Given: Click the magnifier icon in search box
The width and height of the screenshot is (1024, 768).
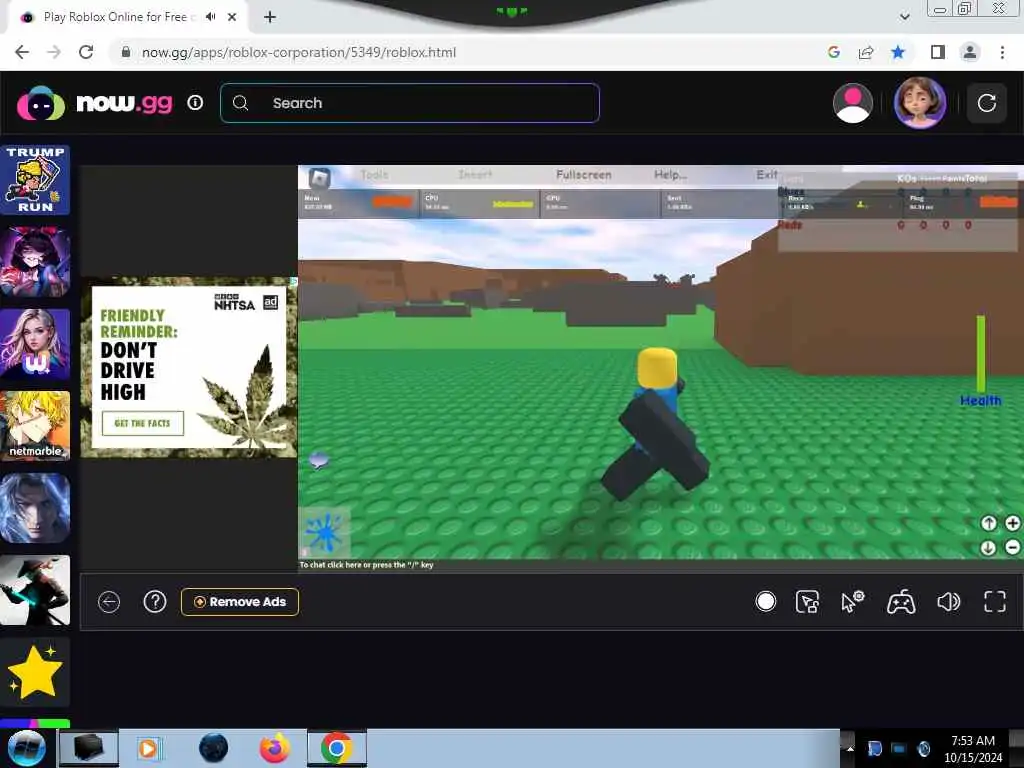Looking at the screenshot, I should (240, 103).
